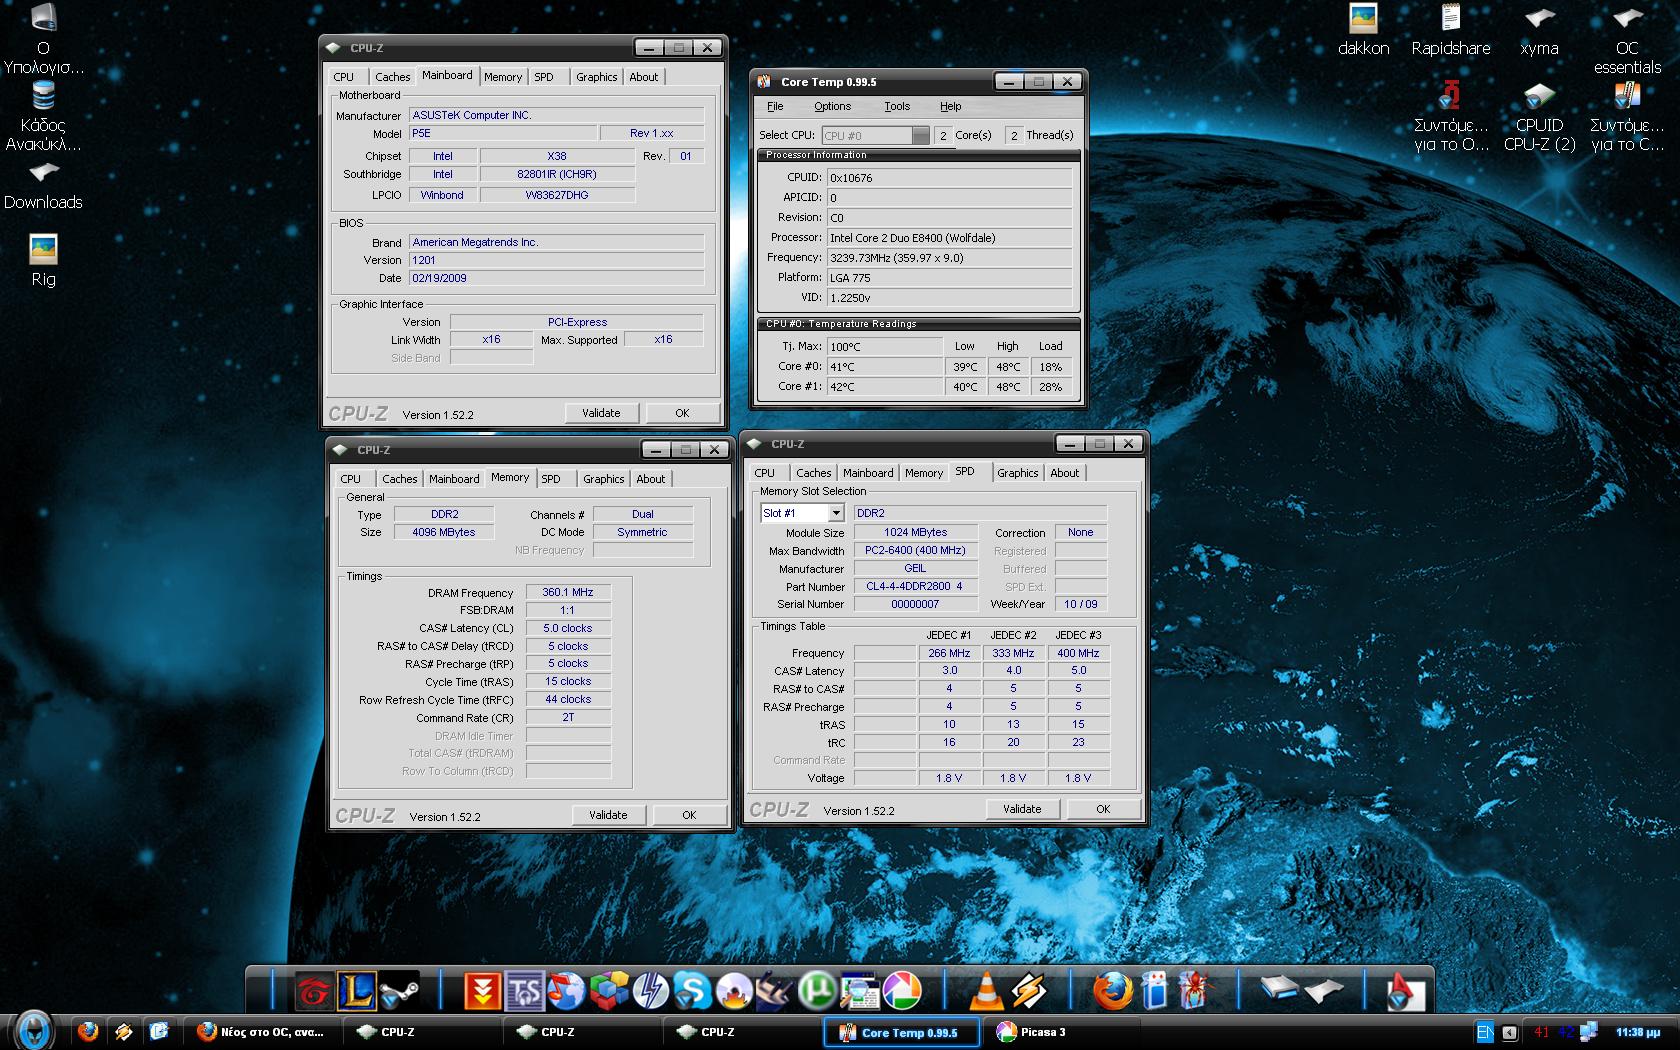Open OC essentials desktop folder
Image resolution: width=1680 pixels, height=1050 pixels.
pyautogui.click(x=1627, y=40)
